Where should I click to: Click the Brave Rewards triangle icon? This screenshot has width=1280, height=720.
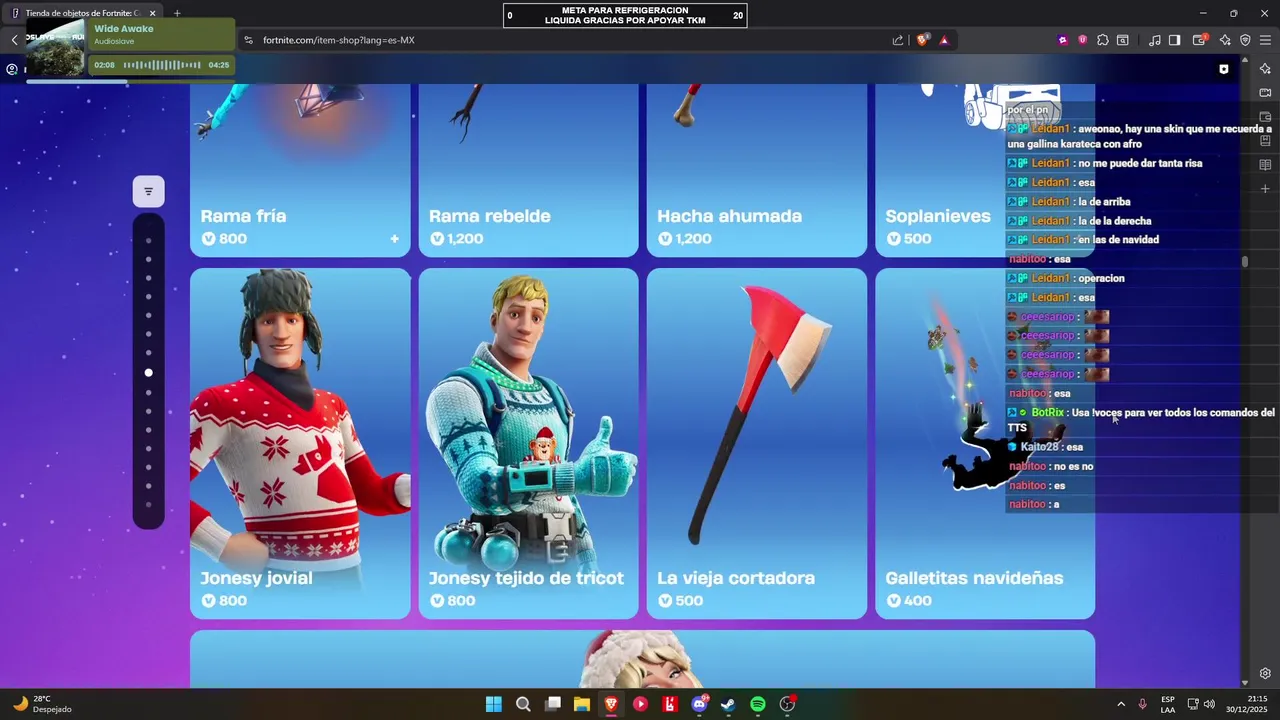point(944,40)
